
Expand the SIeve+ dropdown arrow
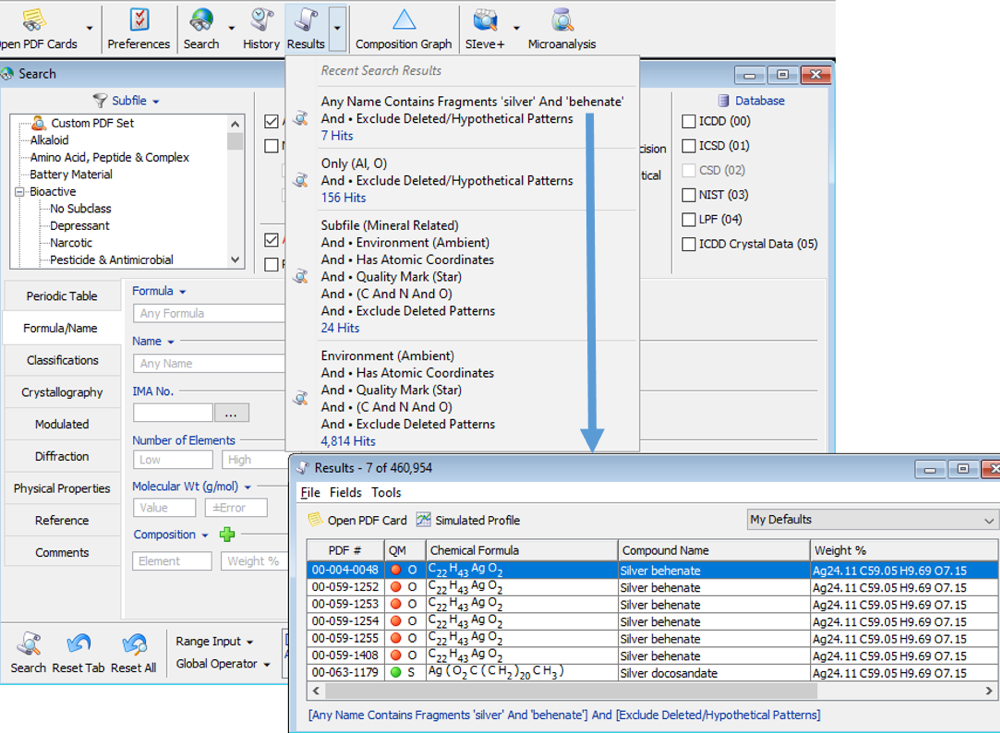coord(517,28)
